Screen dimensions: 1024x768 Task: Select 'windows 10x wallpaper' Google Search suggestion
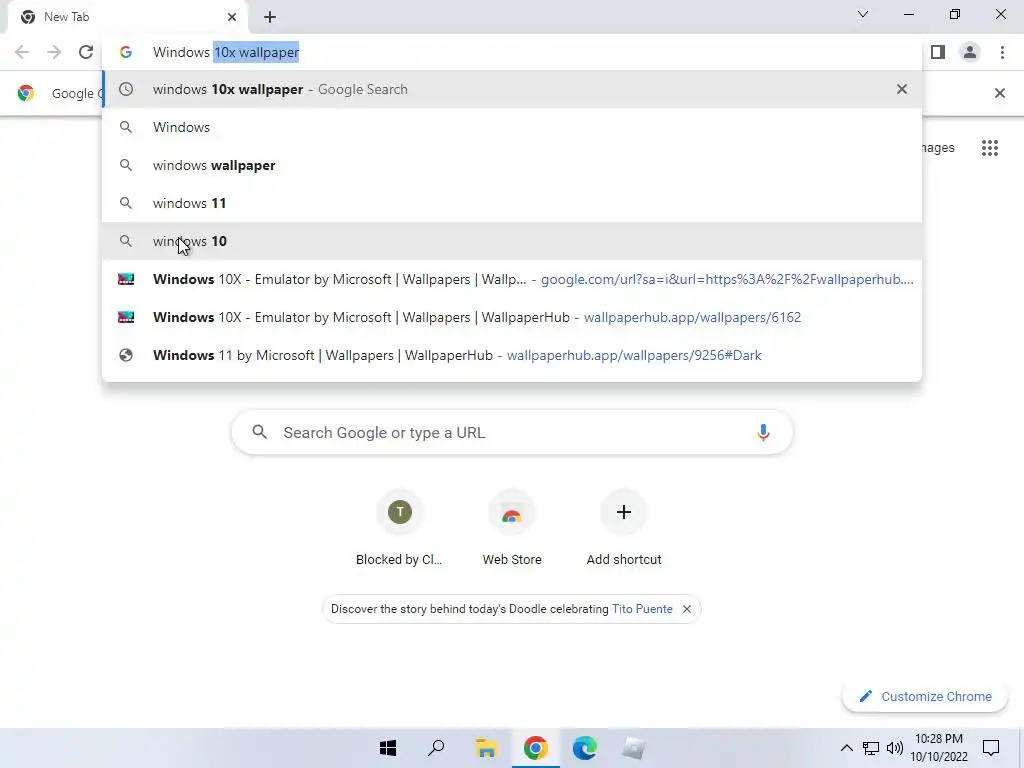(x=512, y=89)
